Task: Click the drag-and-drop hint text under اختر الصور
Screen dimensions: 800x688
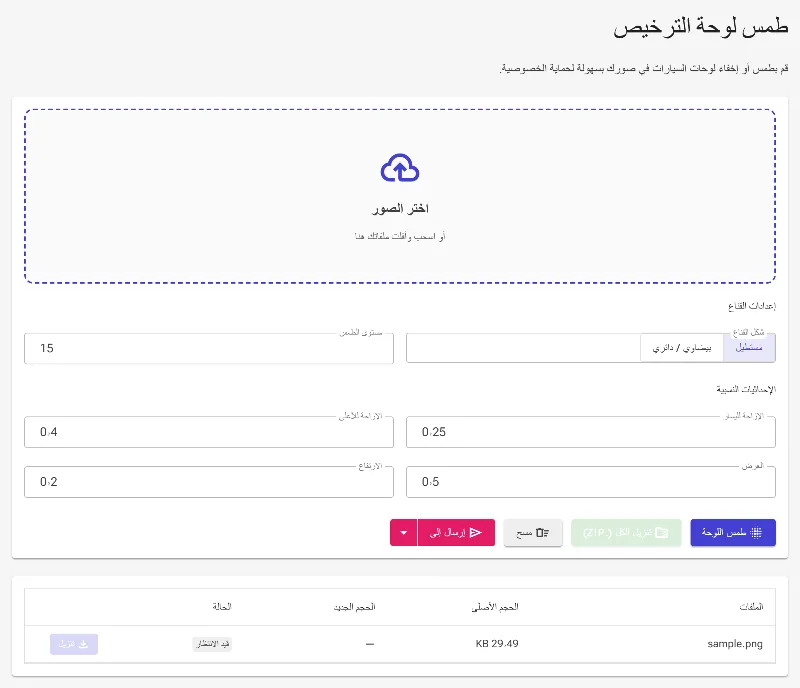Action: 400,236
